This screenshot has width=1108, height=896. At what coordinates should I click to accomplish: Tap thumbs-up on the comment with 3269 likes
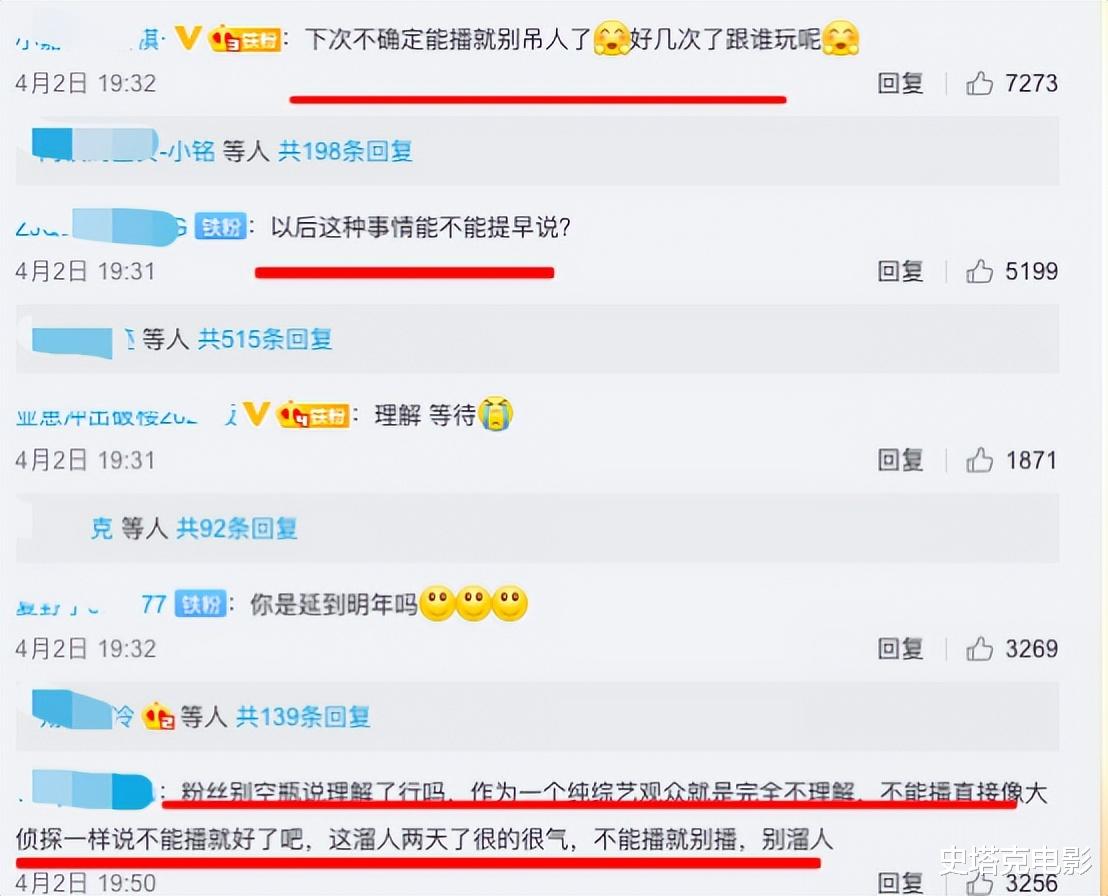click(x=979, y=649)
